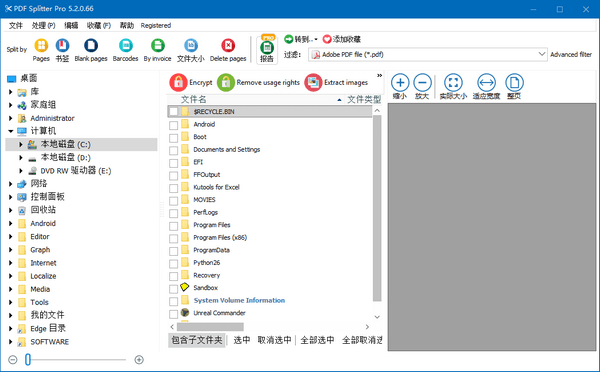Click the file list vertical scrollbar down arrow

(x=377, y=317)
